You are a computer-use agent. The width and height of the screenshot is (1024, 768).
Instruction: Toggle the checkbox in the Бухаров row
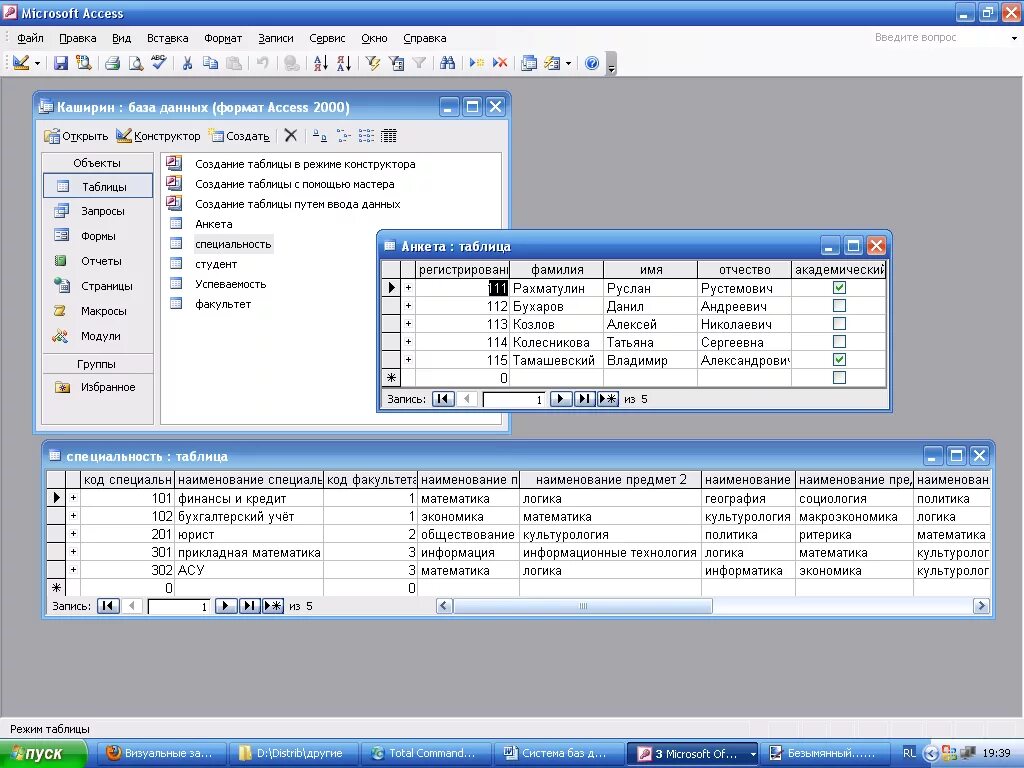(840, 306)
